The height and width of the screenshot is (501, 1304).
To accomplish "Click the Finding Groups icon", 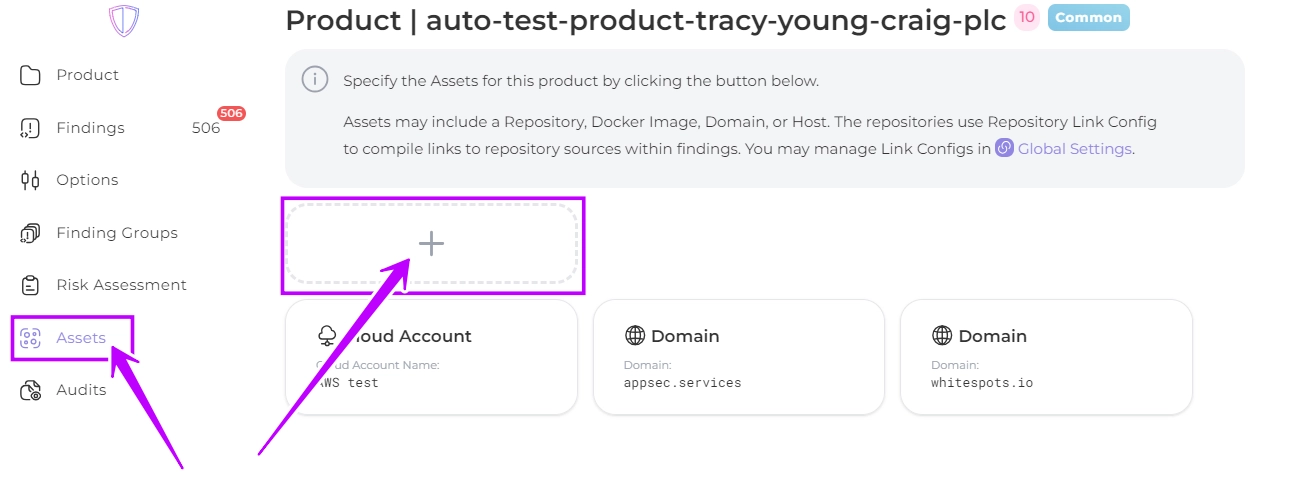I will click(x=30, y=233).
